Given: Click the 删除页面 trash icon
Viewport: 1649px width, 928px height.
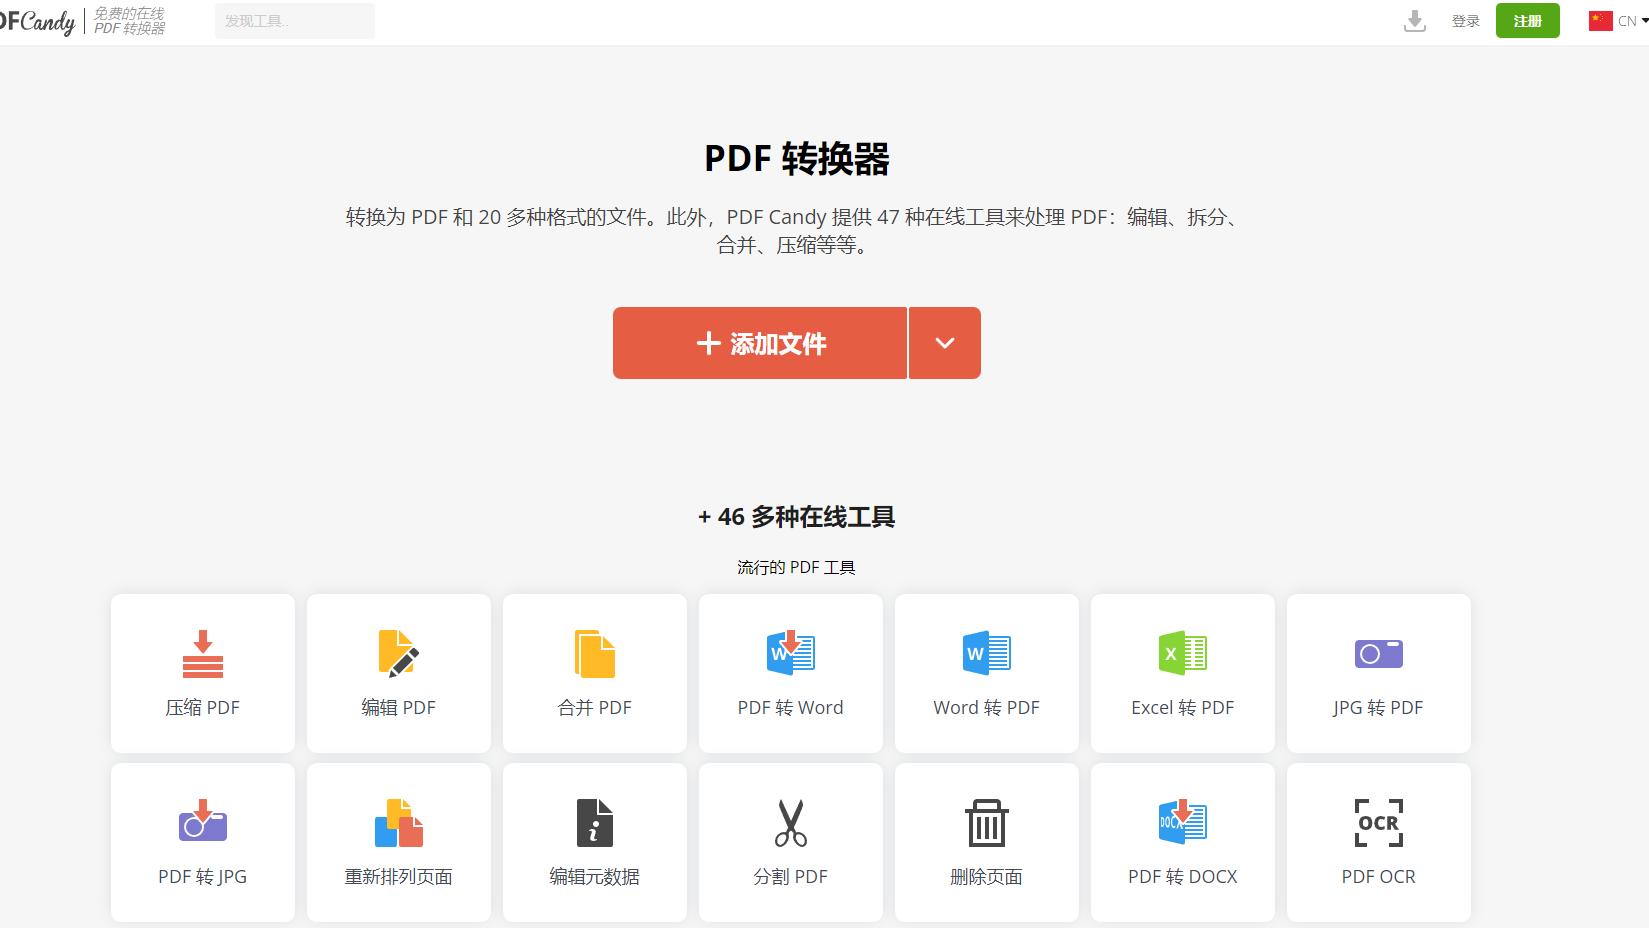Looking at the screenshot, I should point(986,823).
